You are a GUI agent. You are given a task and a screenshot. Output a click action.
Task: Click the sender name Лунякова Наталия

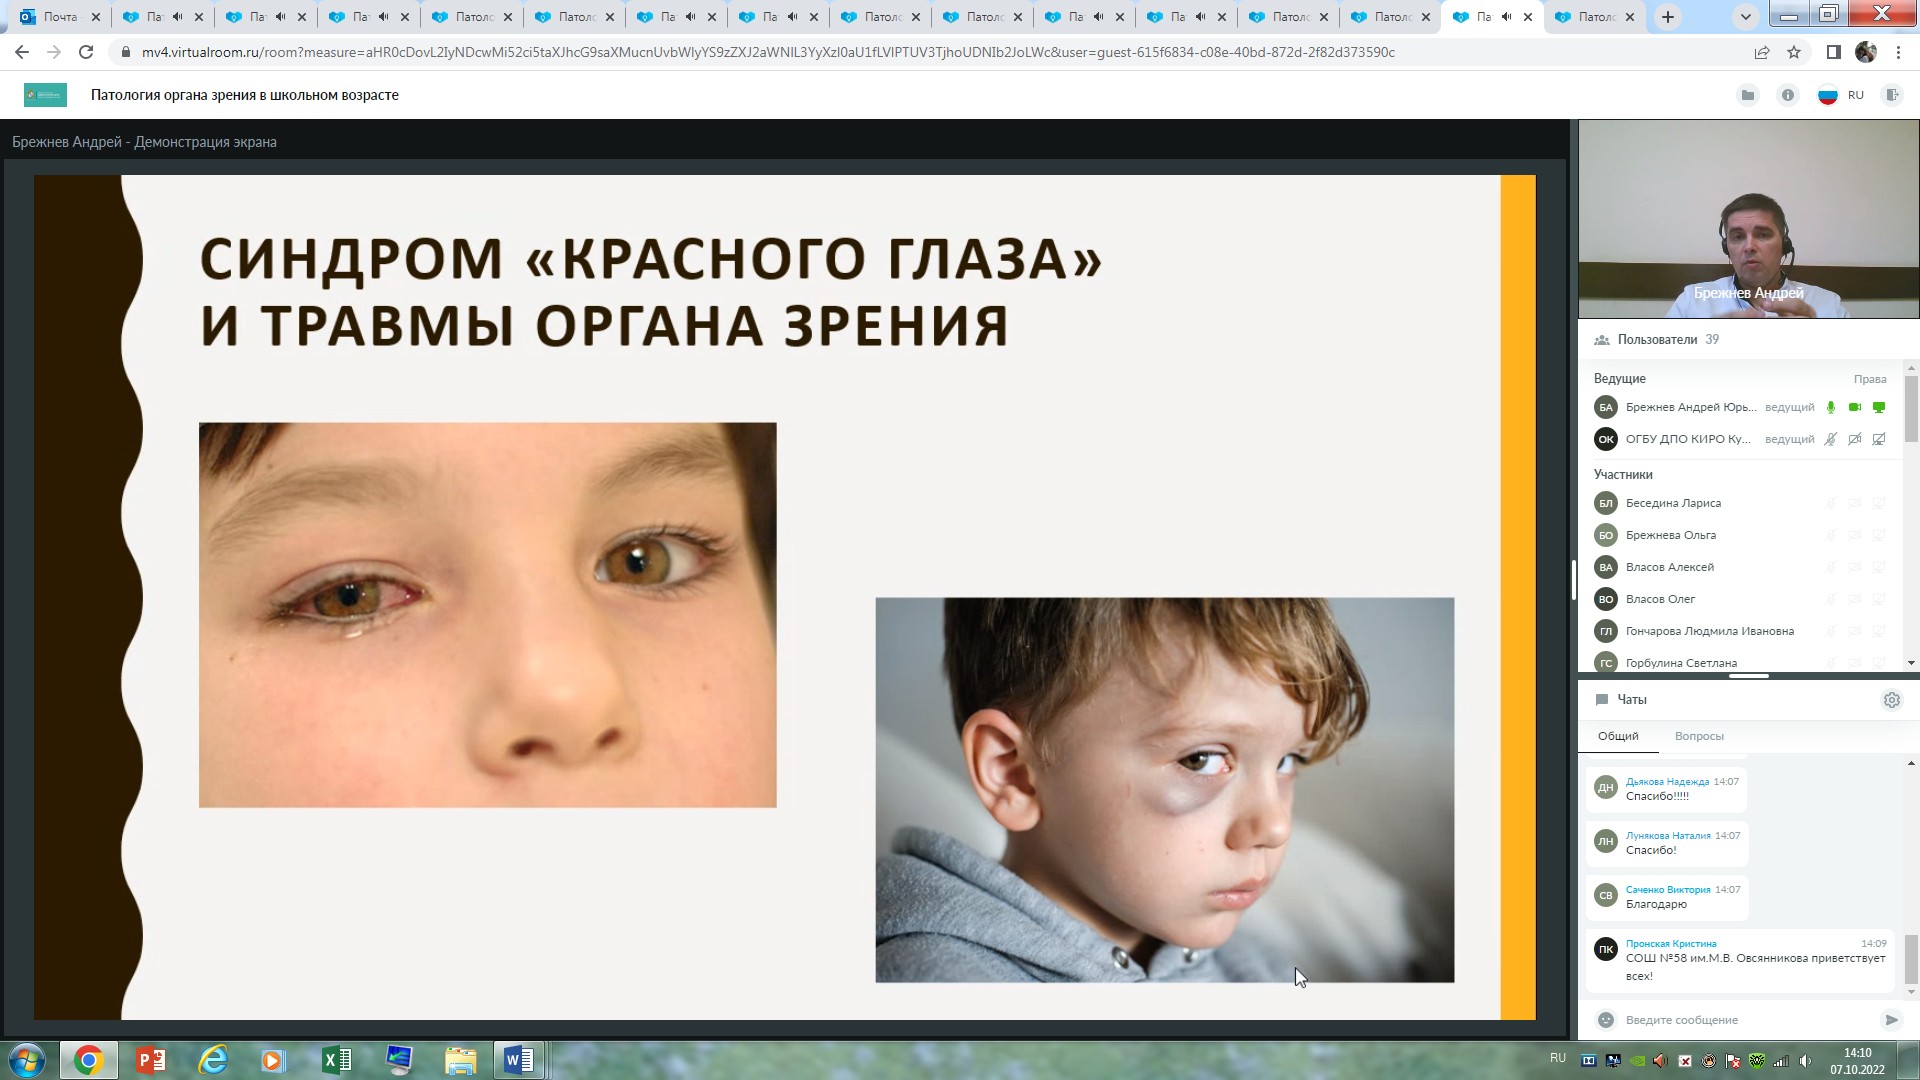click(x=1668, y=835)
